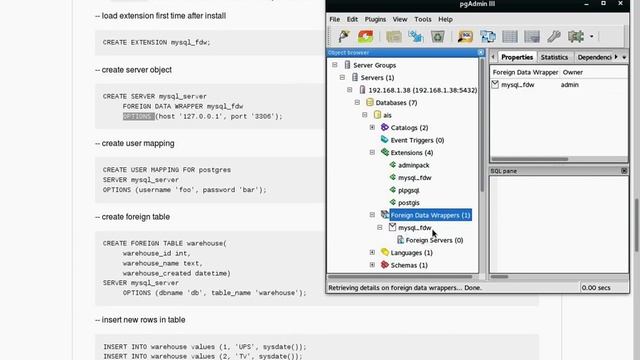Select the postgis extension

click(x=409, y=203)
